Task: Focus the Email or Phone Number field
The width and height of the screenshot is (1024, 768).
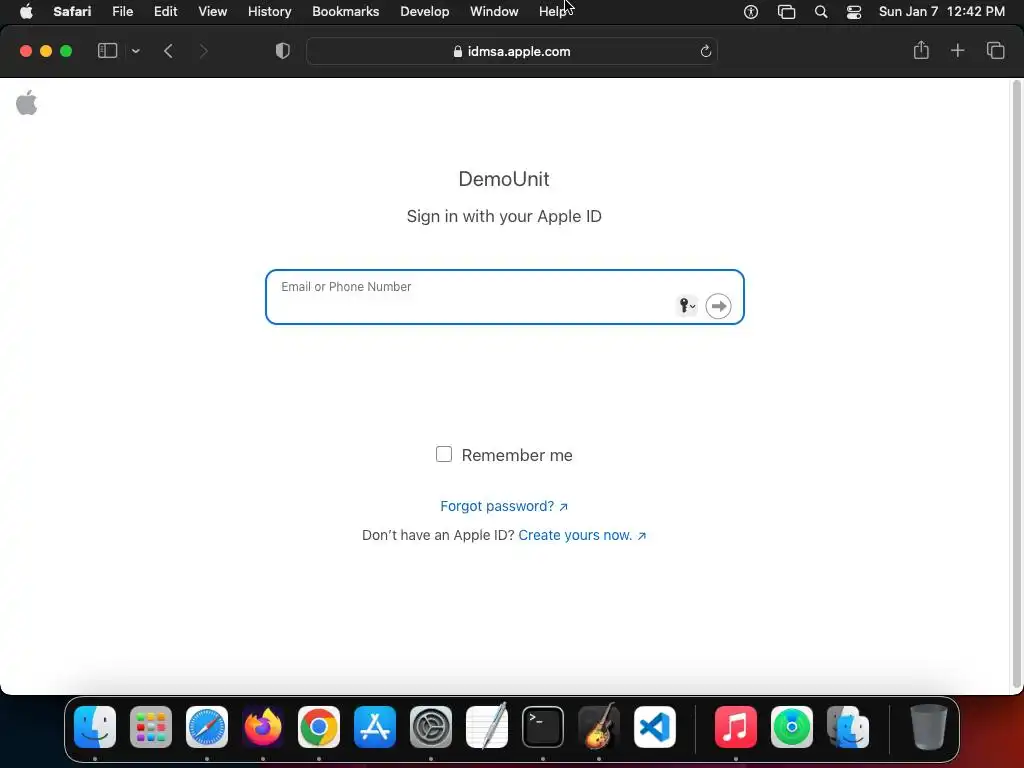Action: [504, 297]
